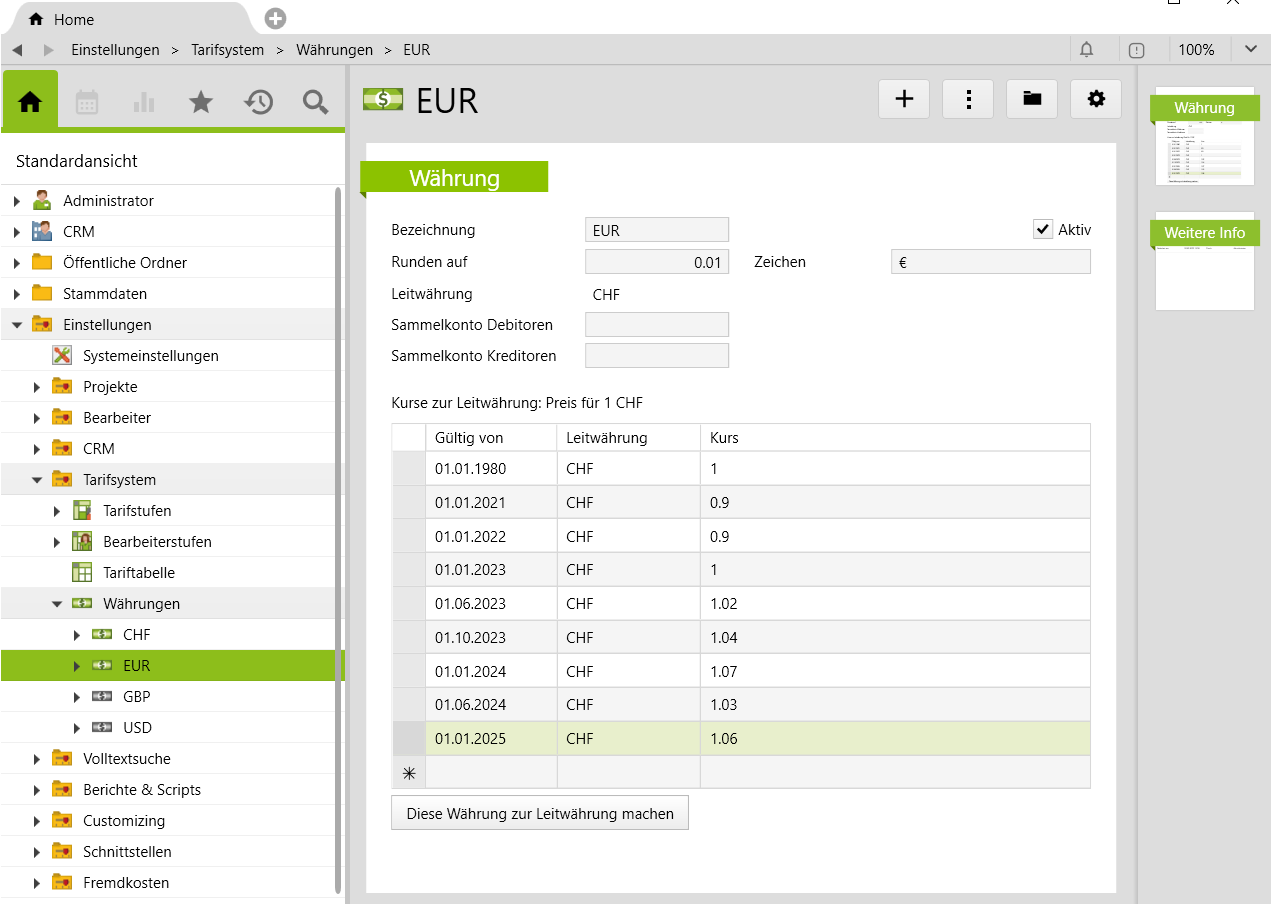The height and width of the screenshot is (904, 1272).
Task: Collapse the Tarifsystem folder
Action: point(37,480)
